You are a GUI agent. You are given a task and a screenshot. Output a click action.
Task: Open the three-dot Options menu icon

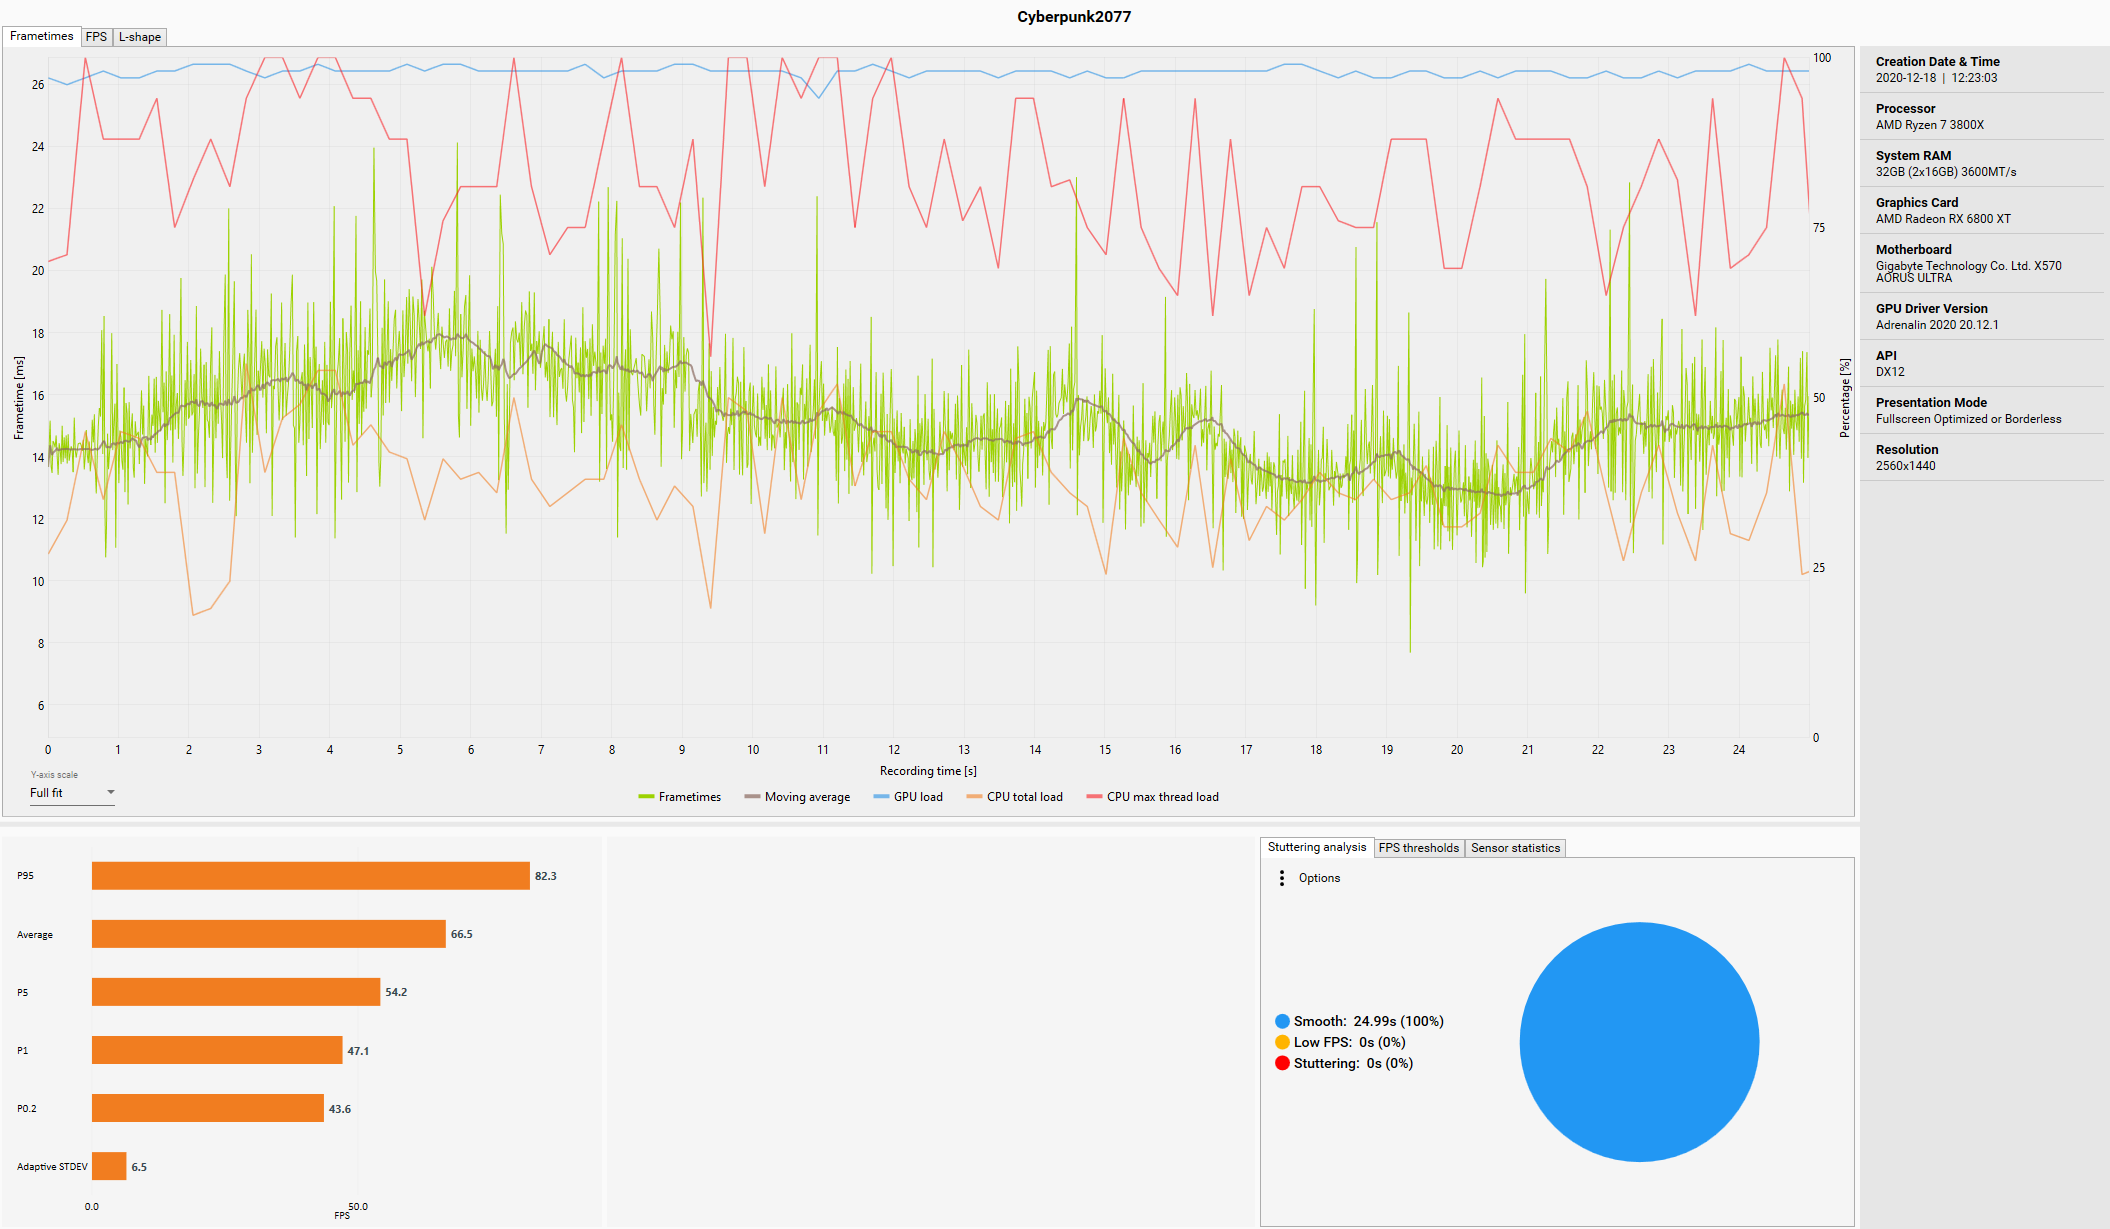pos(1282,878)
